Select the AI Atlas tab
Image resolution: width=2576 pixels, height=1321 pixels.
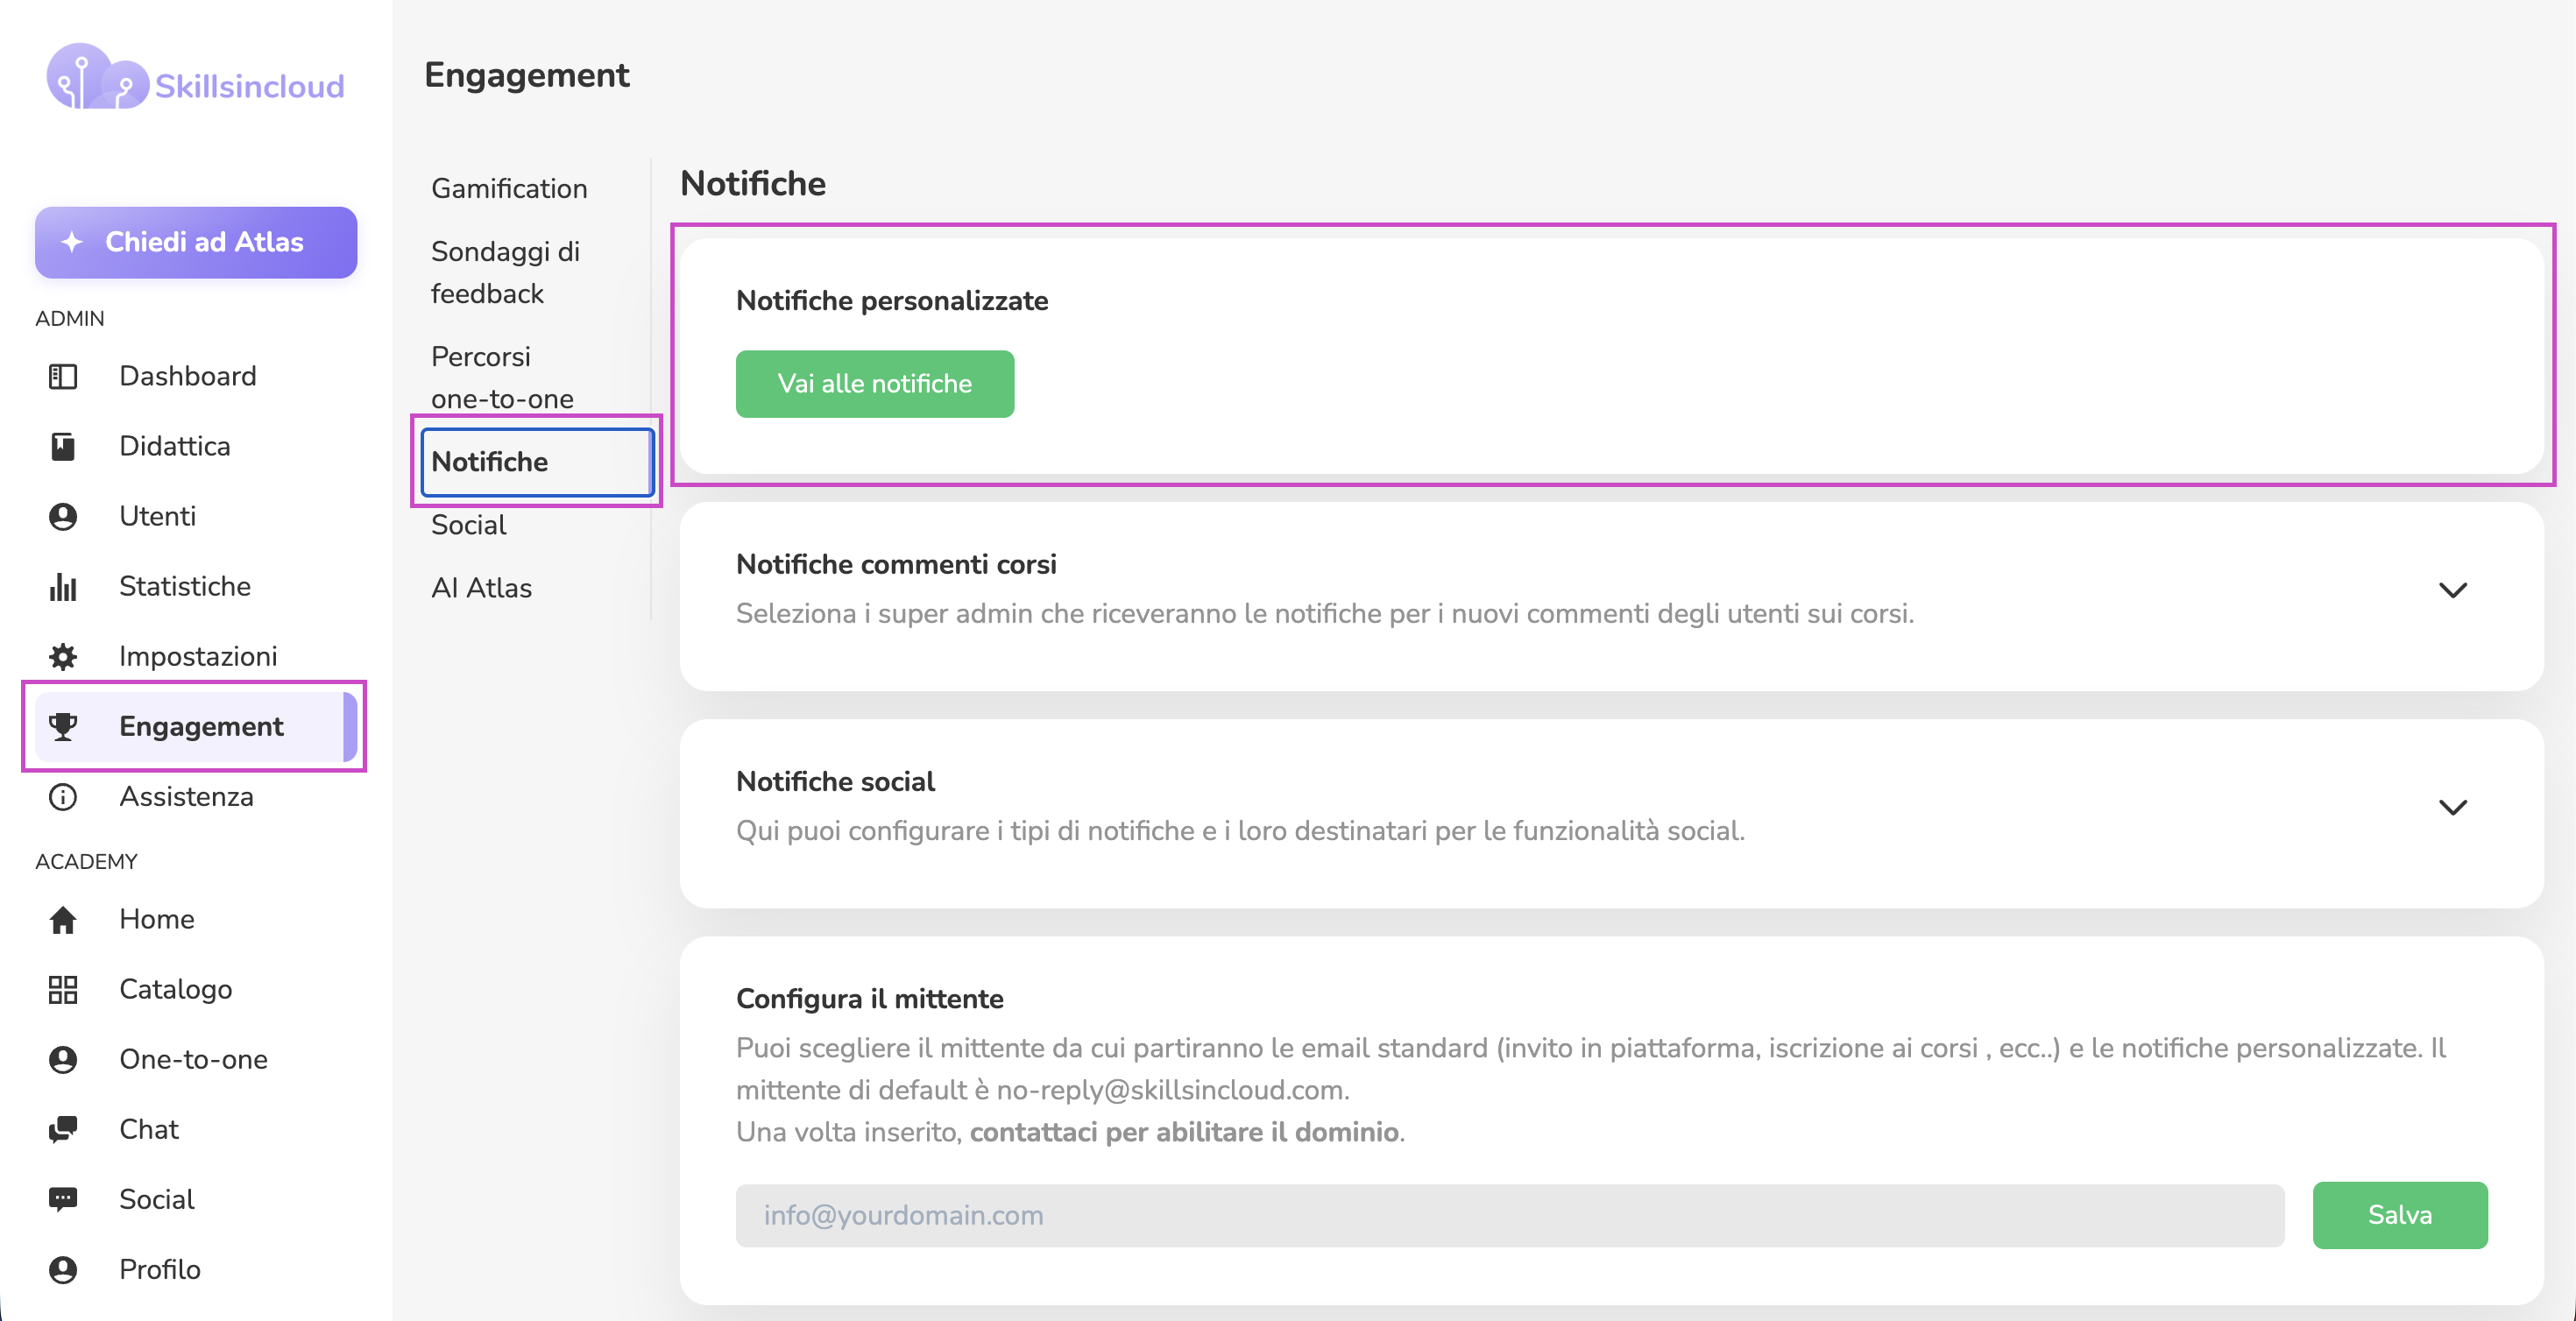pos(481,588)
